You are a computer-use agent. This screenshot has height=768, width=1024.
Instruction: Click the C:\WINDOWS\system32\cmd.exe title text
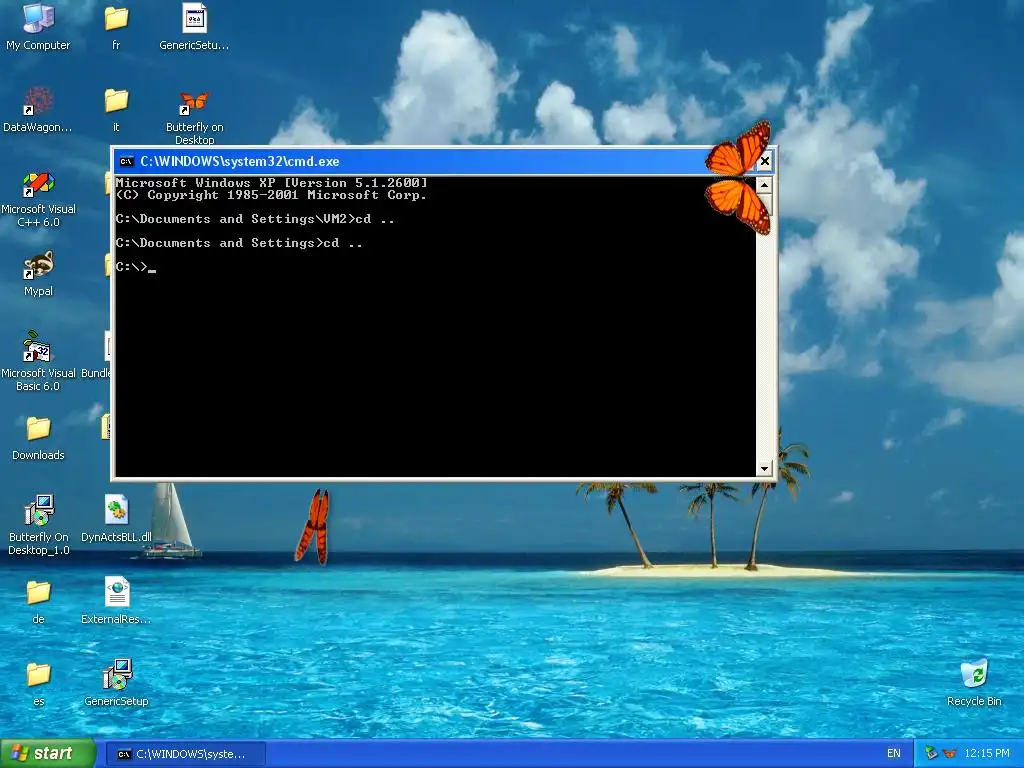click(x=240, y=161)
